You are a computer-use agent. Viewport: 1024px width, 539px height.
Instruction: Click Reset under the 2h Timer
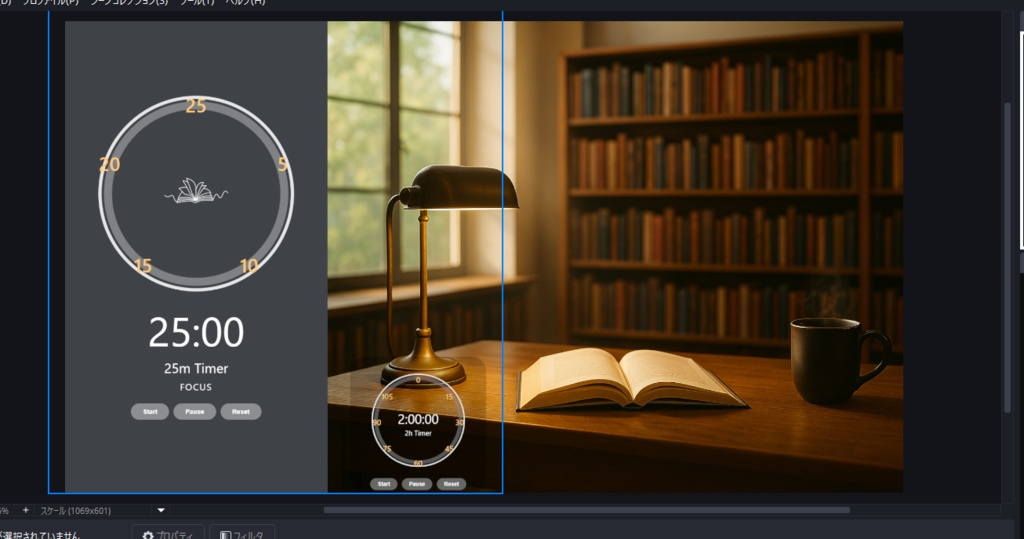[451, 484]
